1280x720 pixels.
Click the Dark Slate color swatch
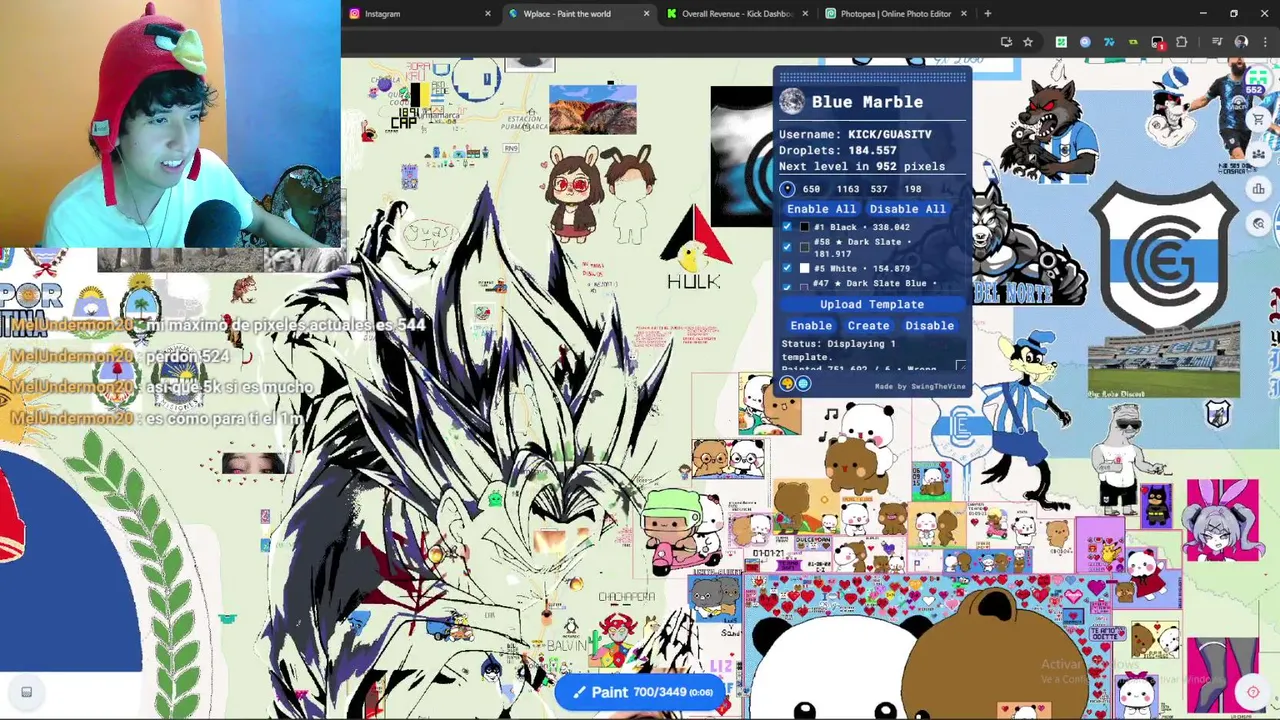click(x=805, y=247)
